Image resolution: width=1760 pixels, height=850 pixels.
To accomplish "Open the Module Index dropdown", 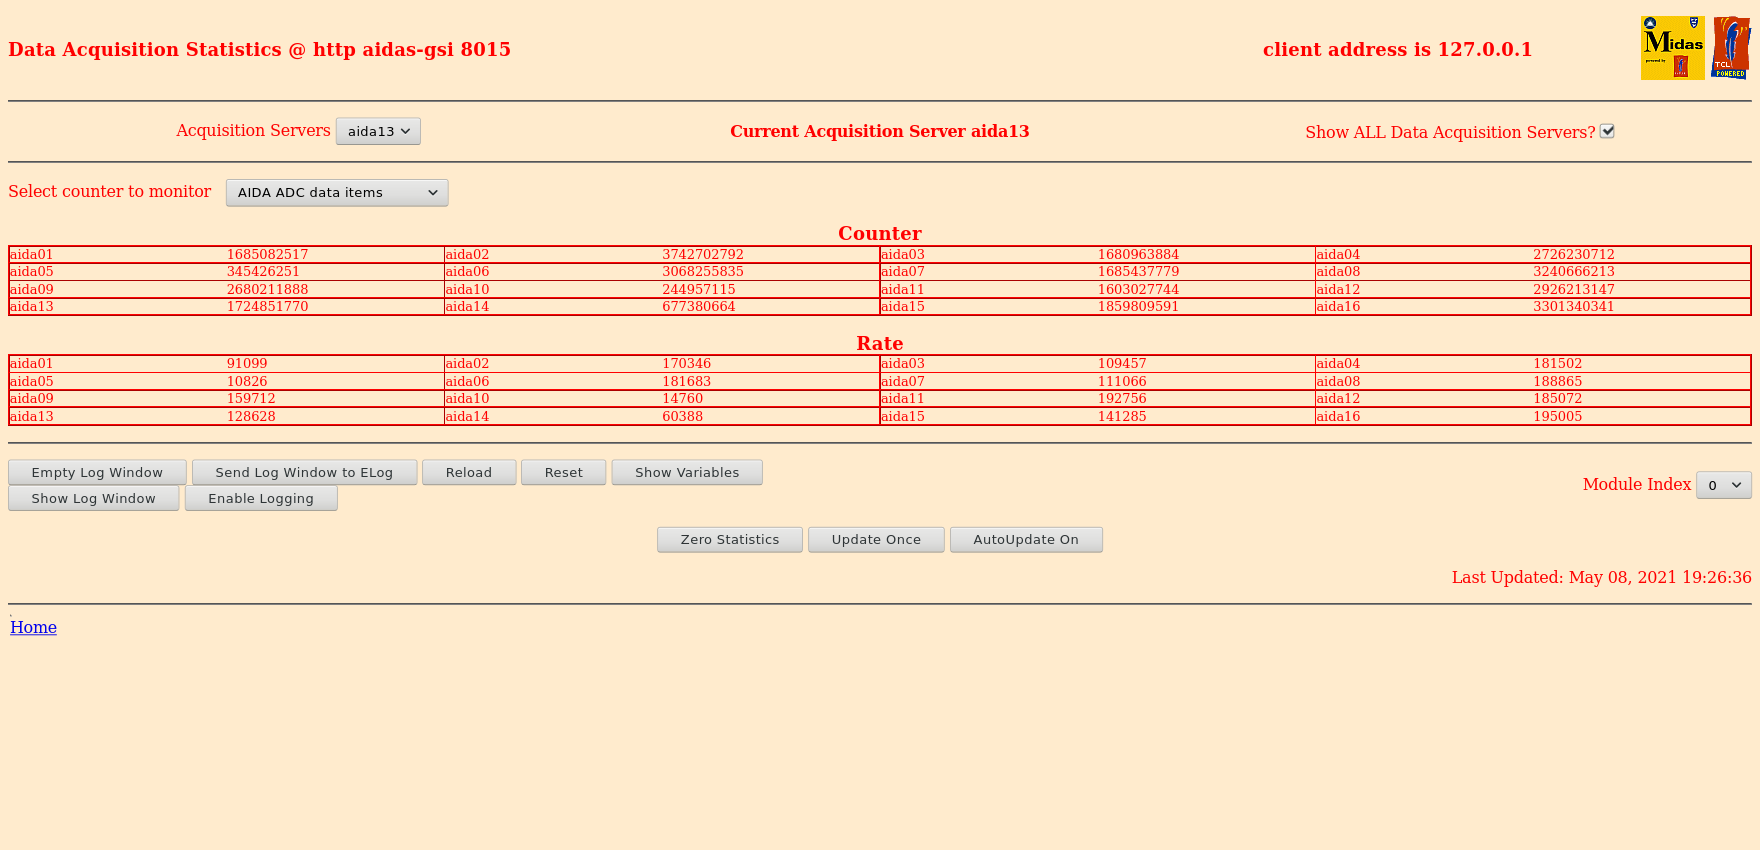I will [1724, 485].
